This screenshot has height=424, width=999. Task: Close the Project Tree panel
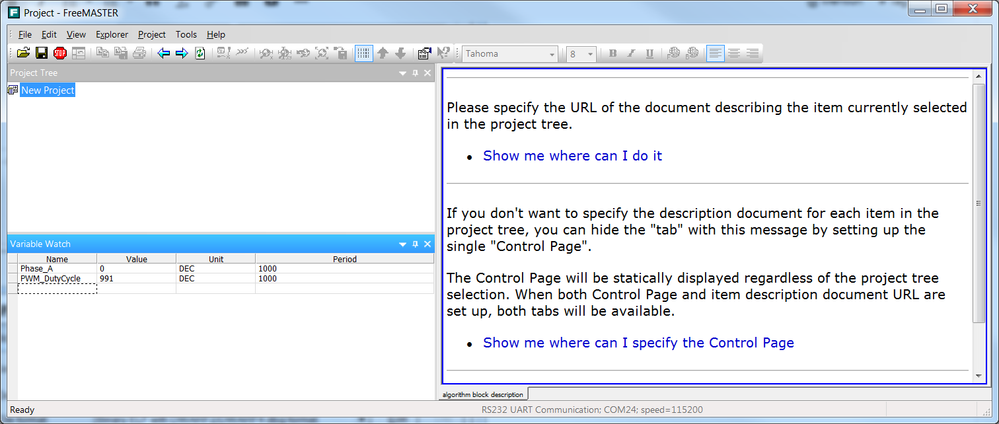(428, 73)
